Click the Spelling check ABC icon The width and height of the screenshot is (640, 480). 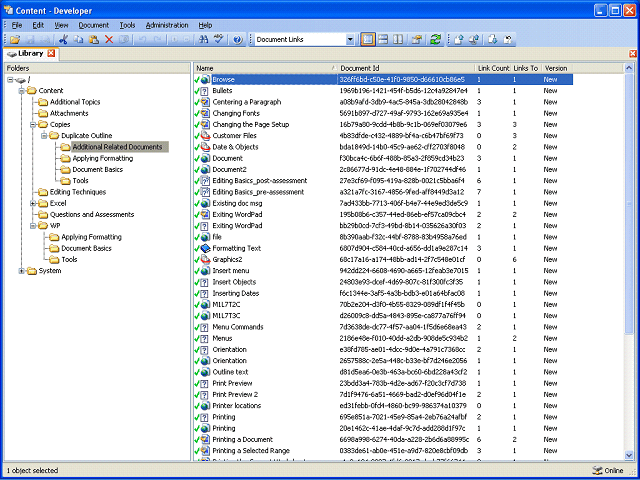click(220, 40)
